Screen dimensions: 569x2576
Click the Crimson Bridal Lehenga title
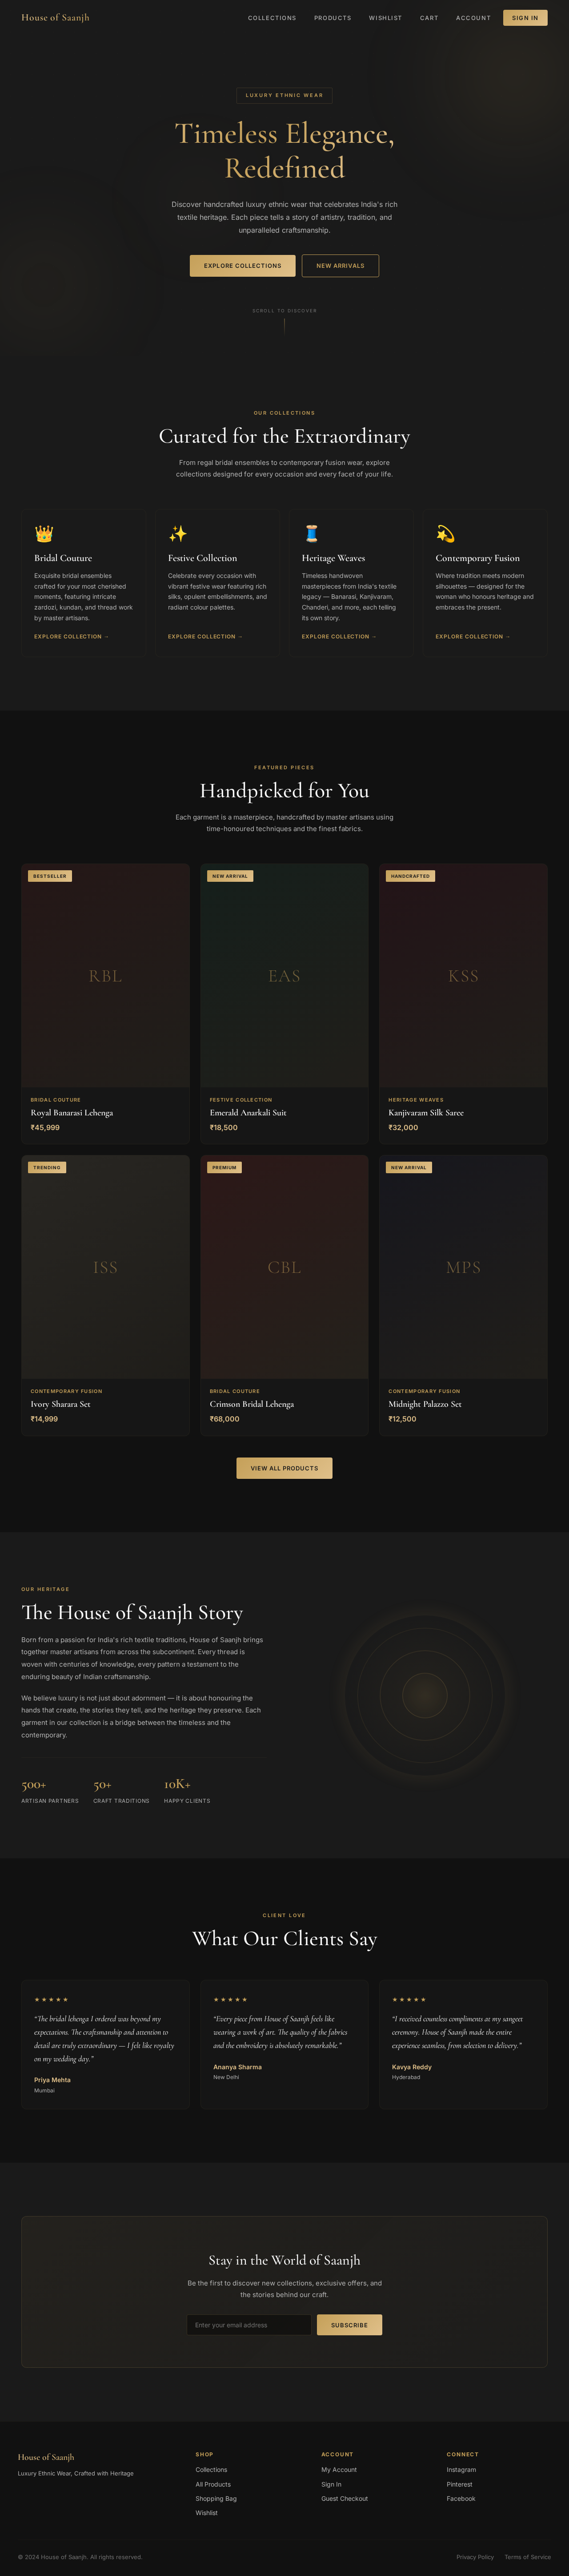click(252, 1404)
